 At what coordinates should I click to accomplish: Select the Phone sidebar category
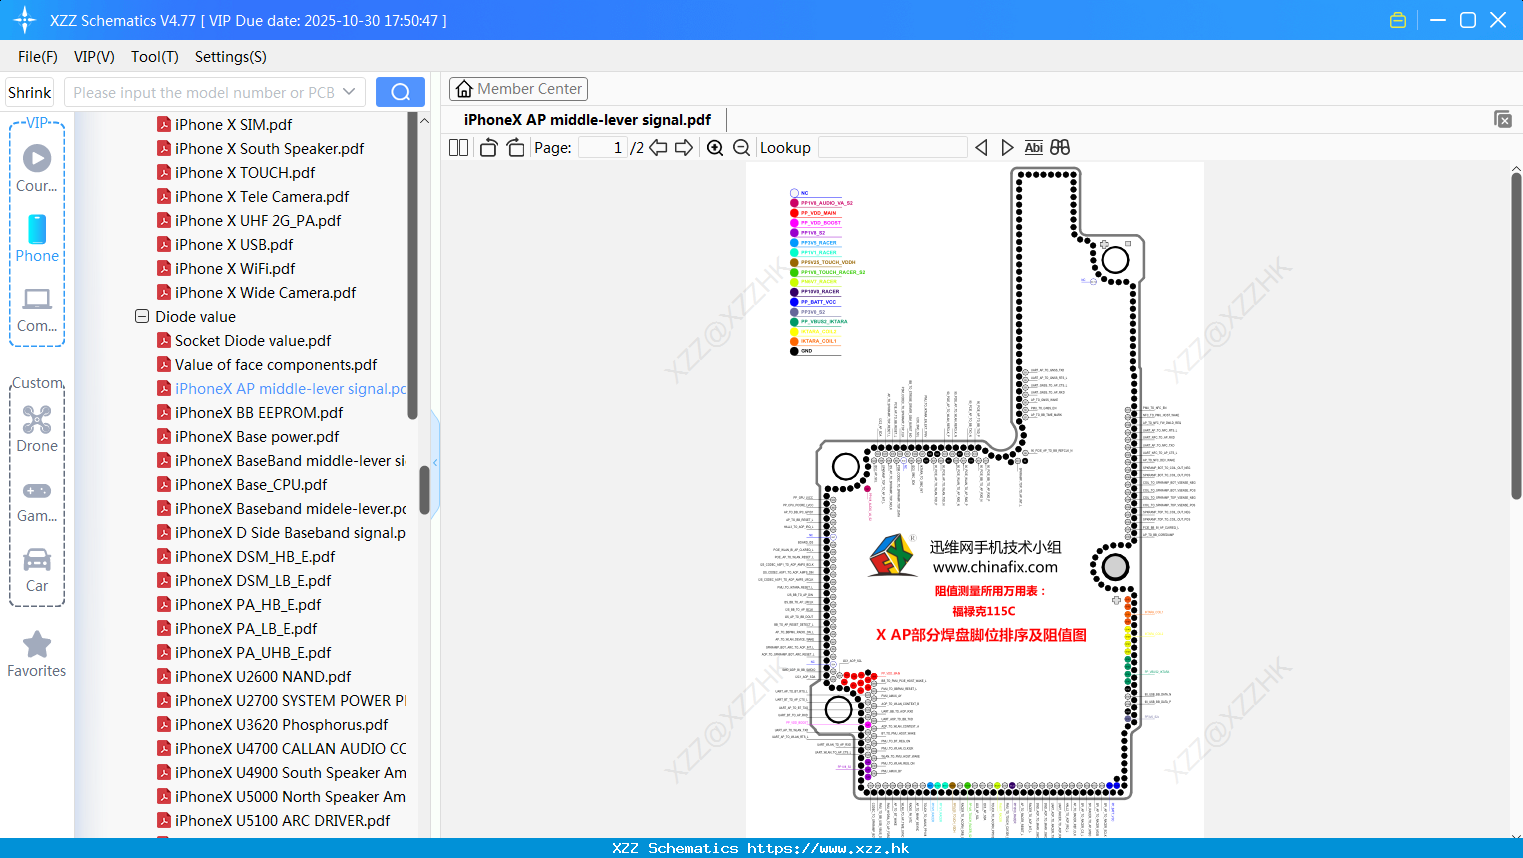[x=37, y=239]
